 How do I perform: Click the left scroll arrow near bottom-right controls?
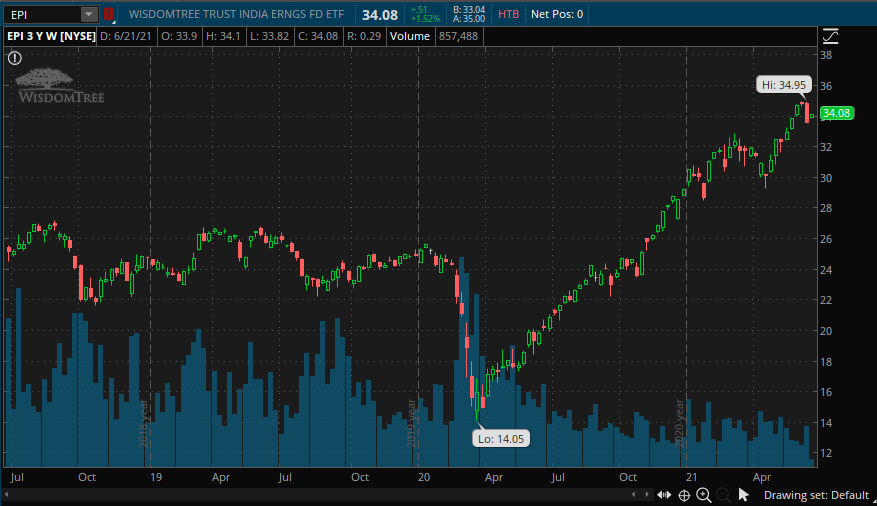(x=633, y=495)
